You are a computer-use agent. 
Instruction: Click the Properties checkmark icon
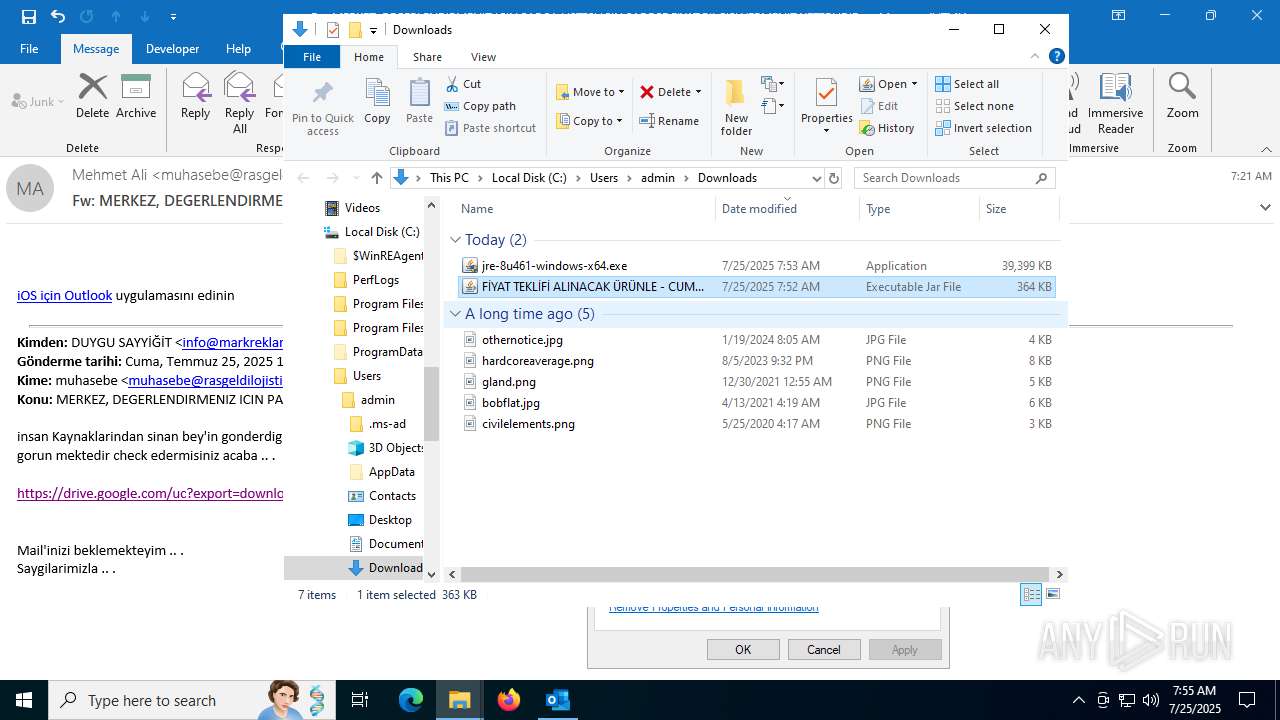826,93
